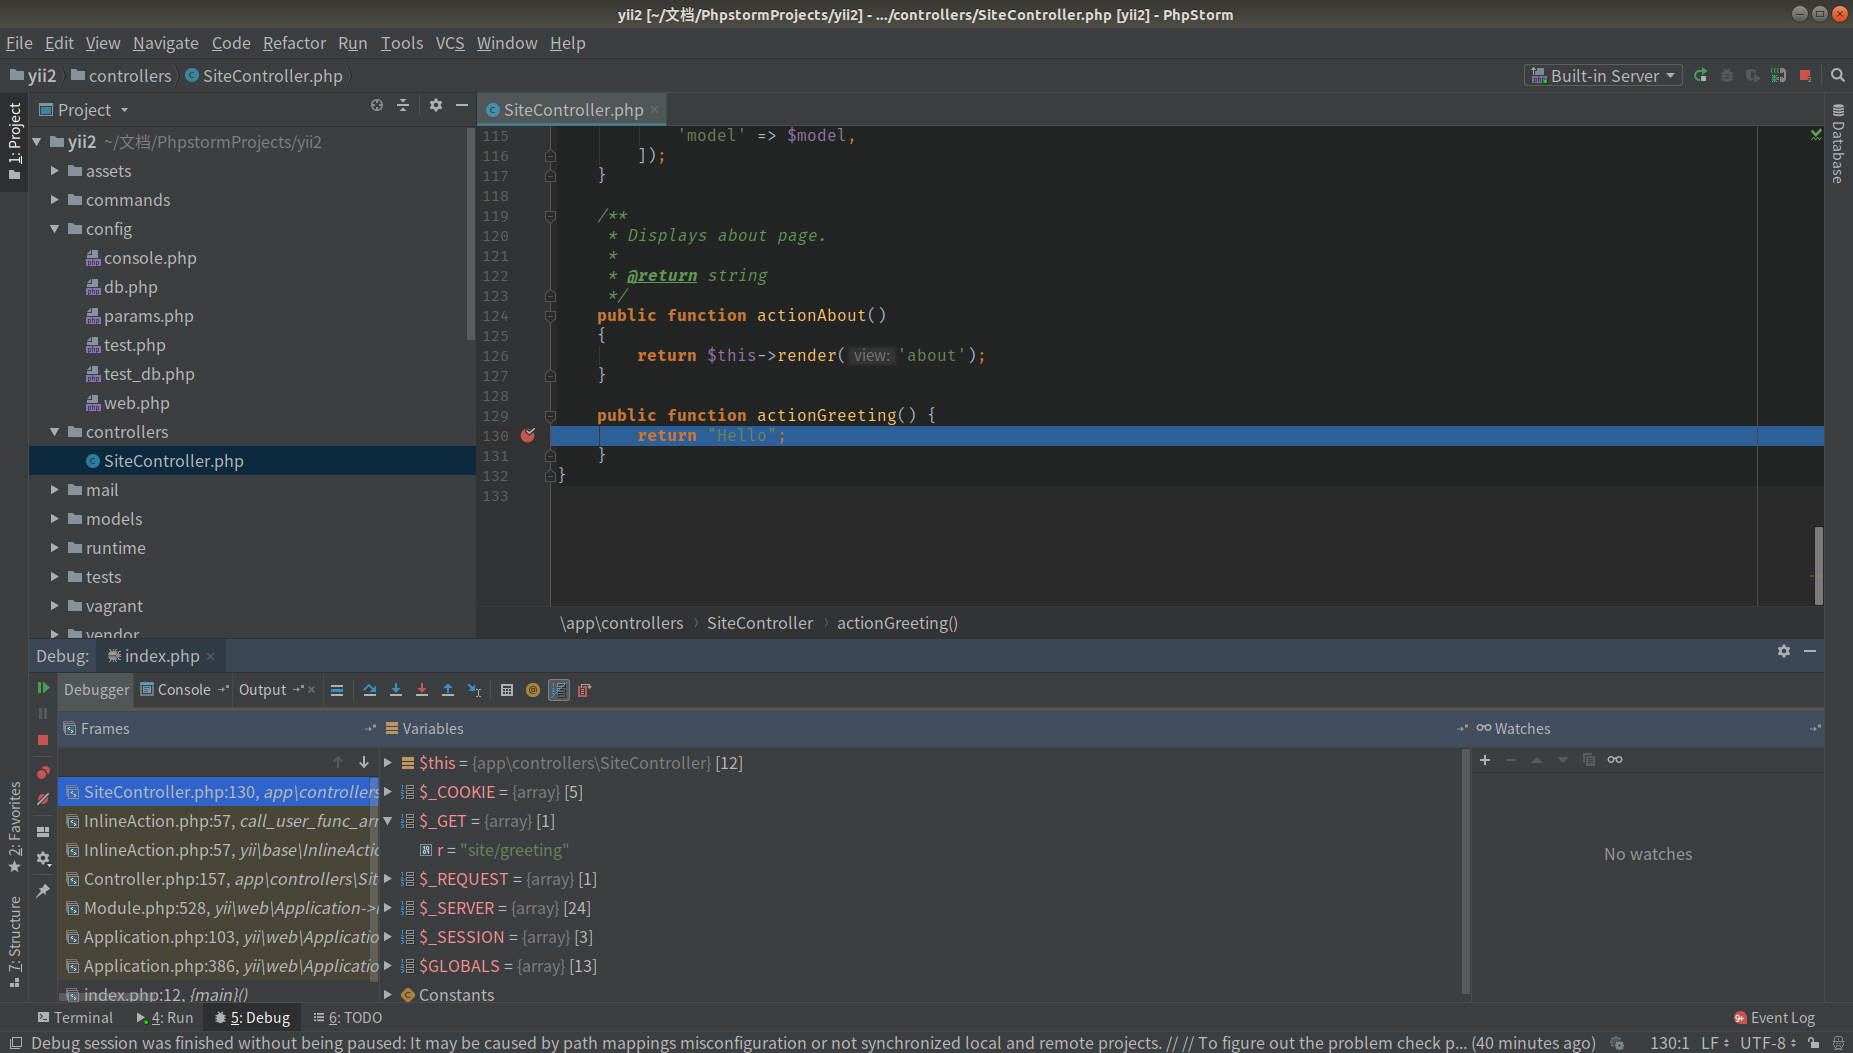Click the Step Out debug icon

(448, 690)
